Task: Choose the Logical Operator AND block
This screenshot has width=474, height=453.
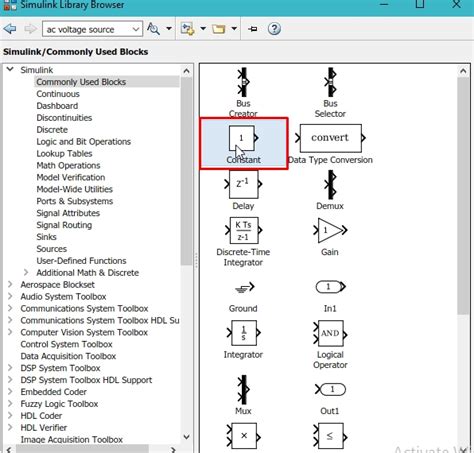Action: tap(330, 333)
